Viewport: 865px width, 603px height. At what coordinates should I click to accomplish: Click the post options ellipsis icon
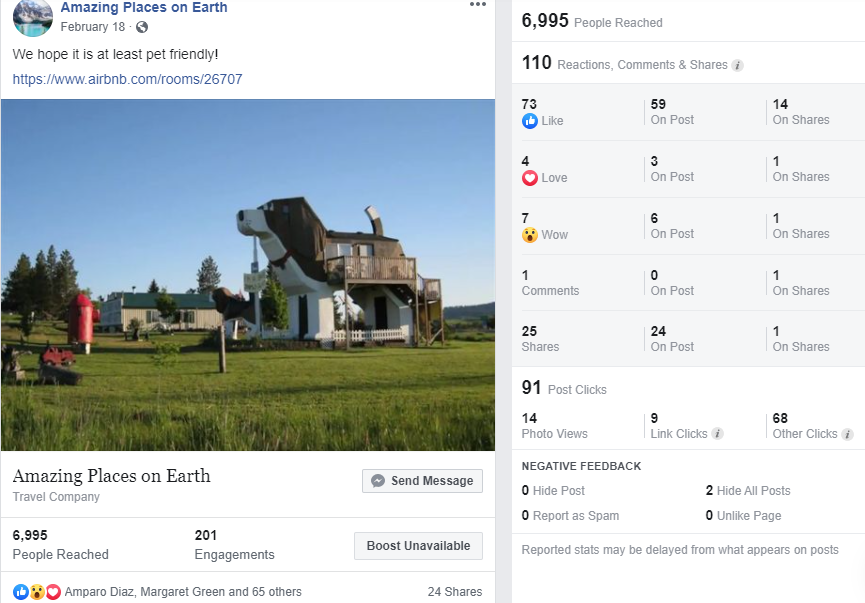click(478, 7)
